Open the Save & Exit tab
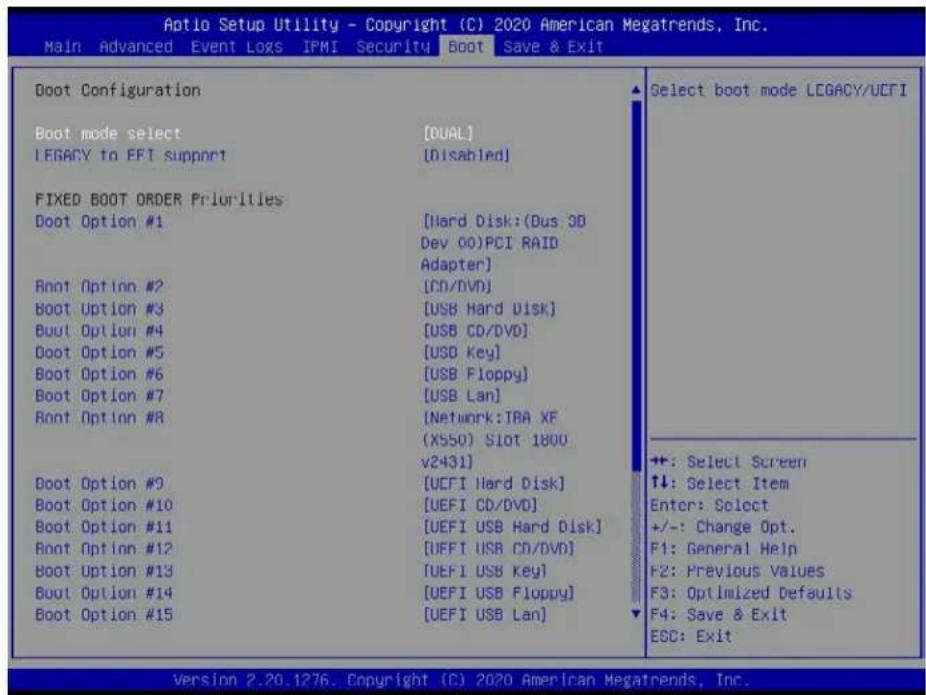Image resolution: width=926 pixels, height=695 pixels. [x=553, y=47]
